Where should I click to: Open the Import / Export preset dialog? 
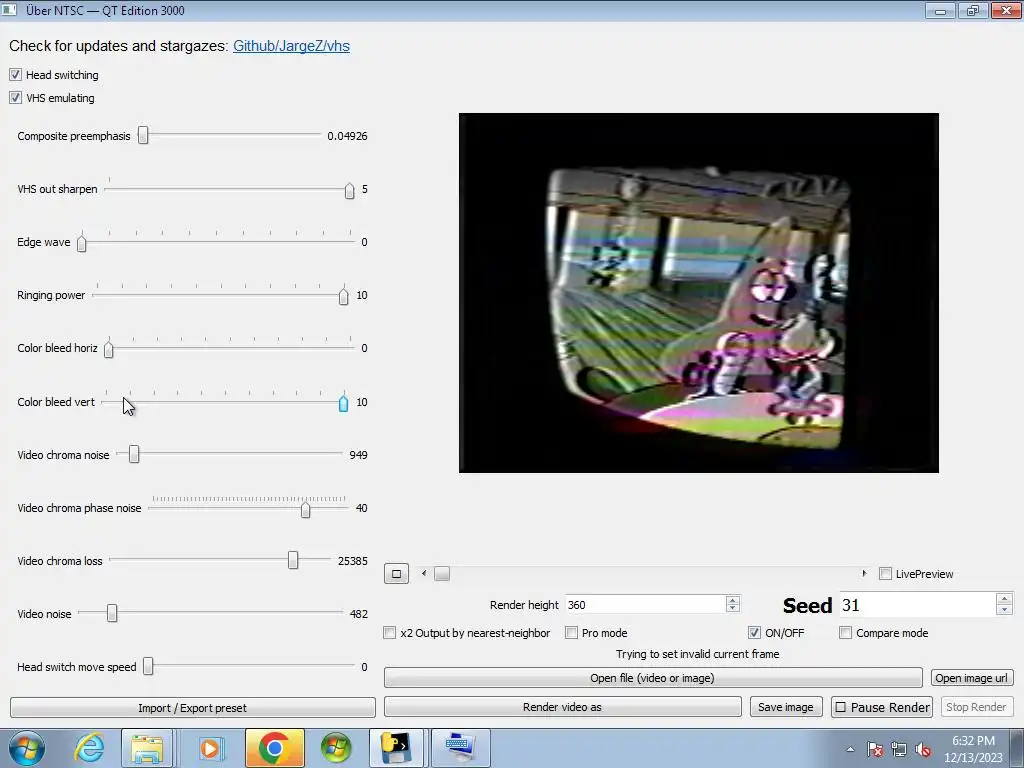click(x=193, y=707)
